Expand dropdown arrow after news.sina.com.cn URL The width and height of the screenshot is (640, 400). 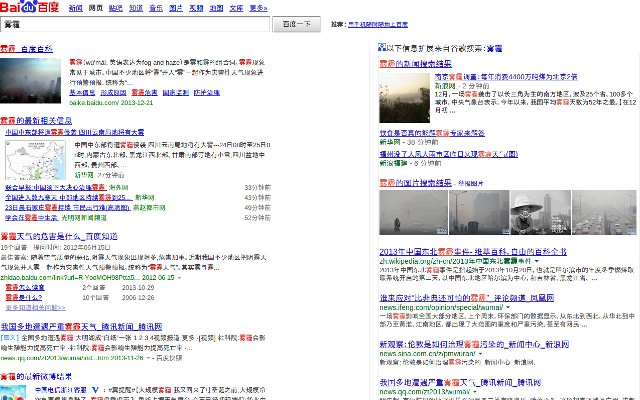tap(480, 354)
